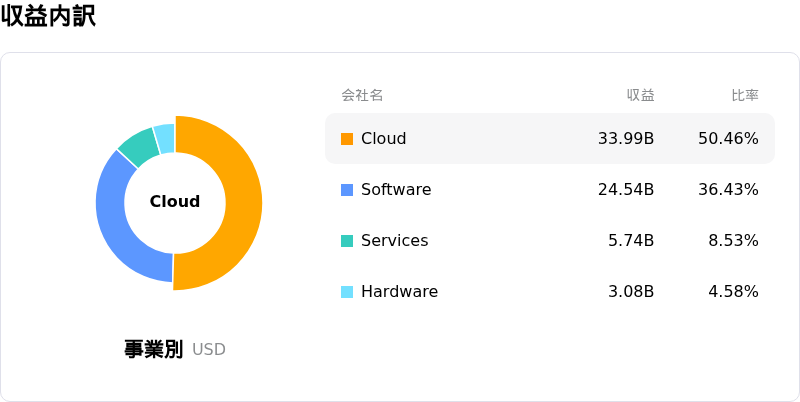The image size is (800, 402).
Task: Click the 5.74B revenue value
Action: point(631,241)
